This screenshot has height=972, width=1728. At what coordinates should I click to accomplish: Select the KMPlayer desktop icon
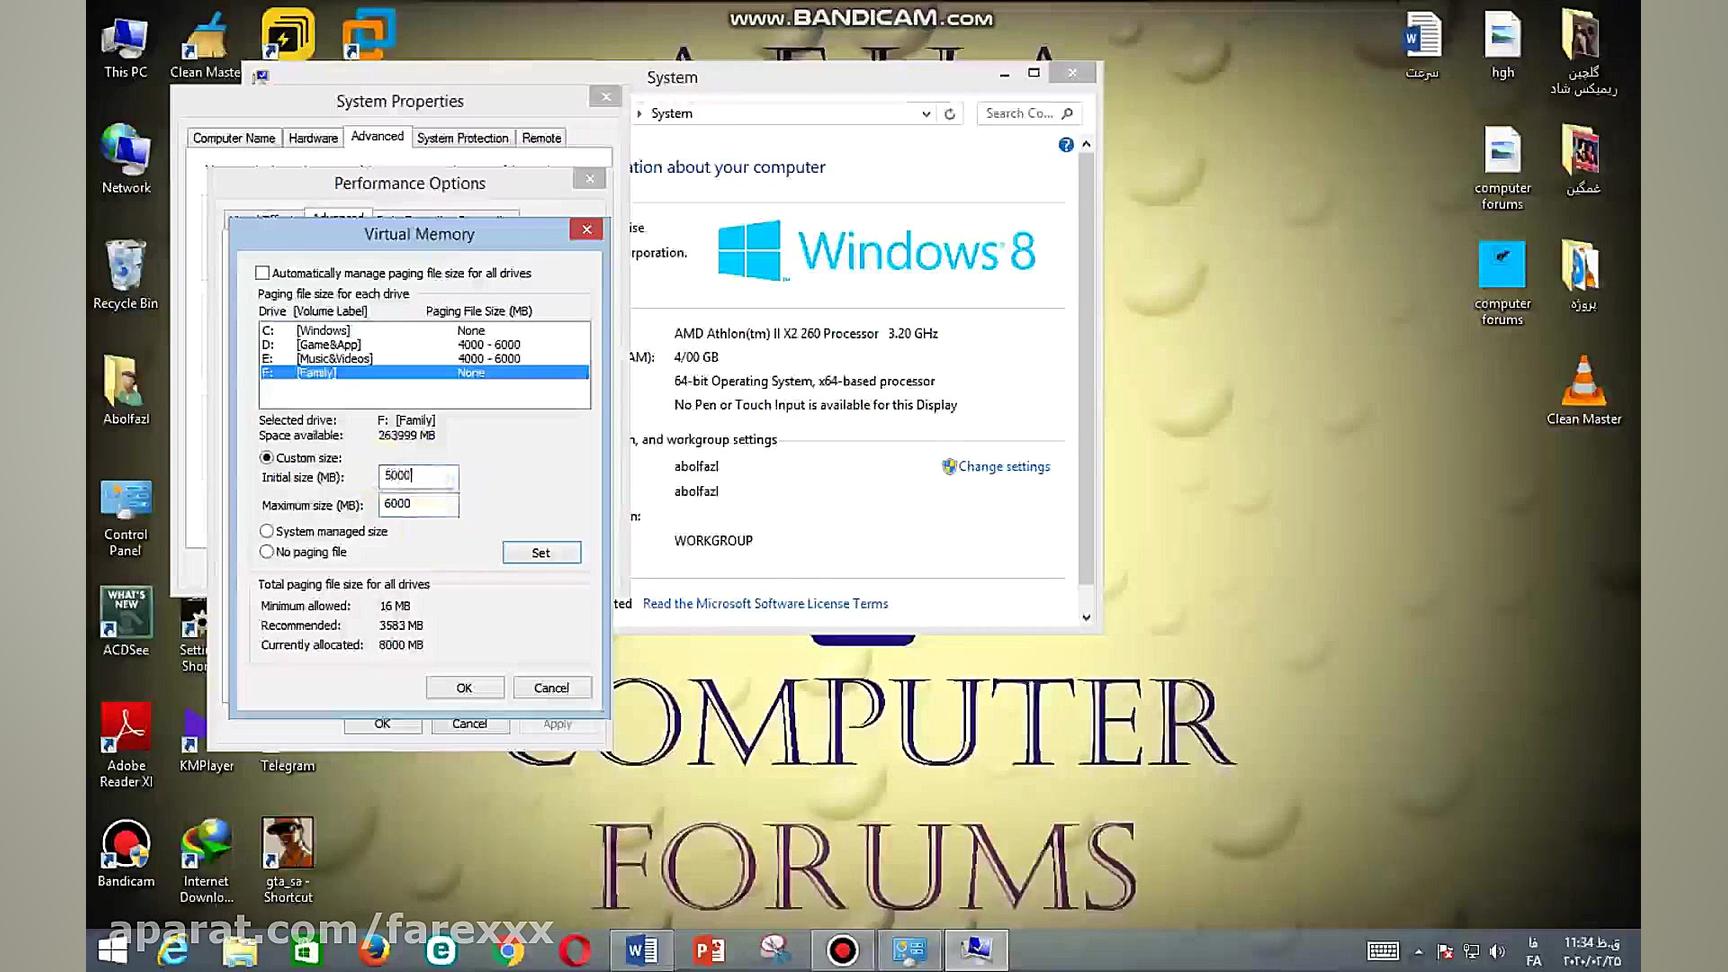tap(206, 739)
